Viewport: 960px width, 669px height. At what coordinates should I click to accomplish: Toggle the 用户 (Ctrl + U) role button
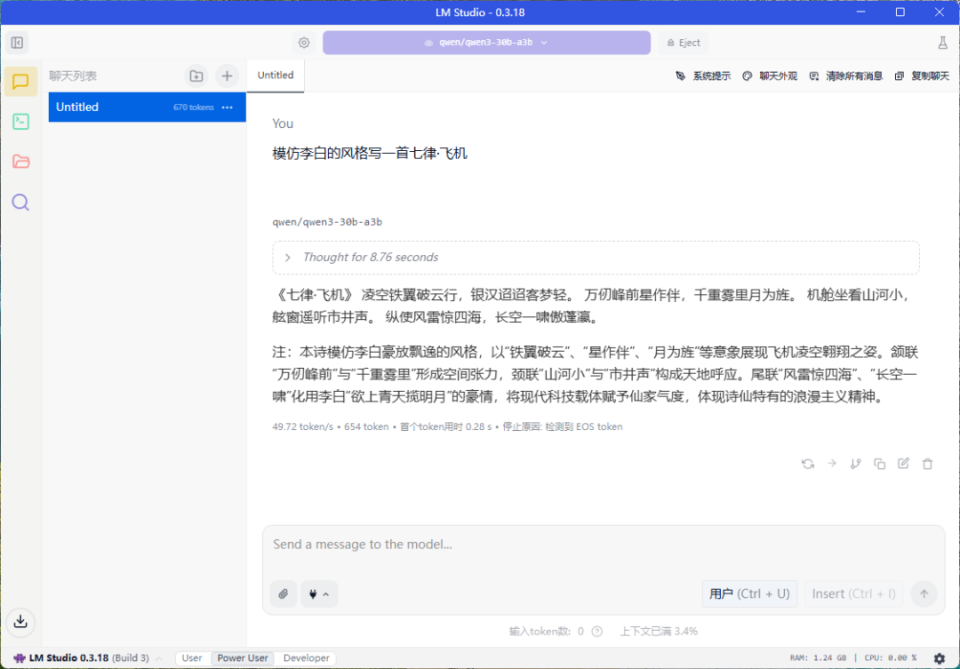749,594
